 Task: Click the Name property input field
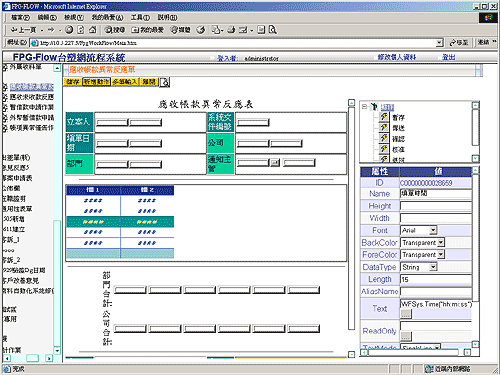click(436, 193)
